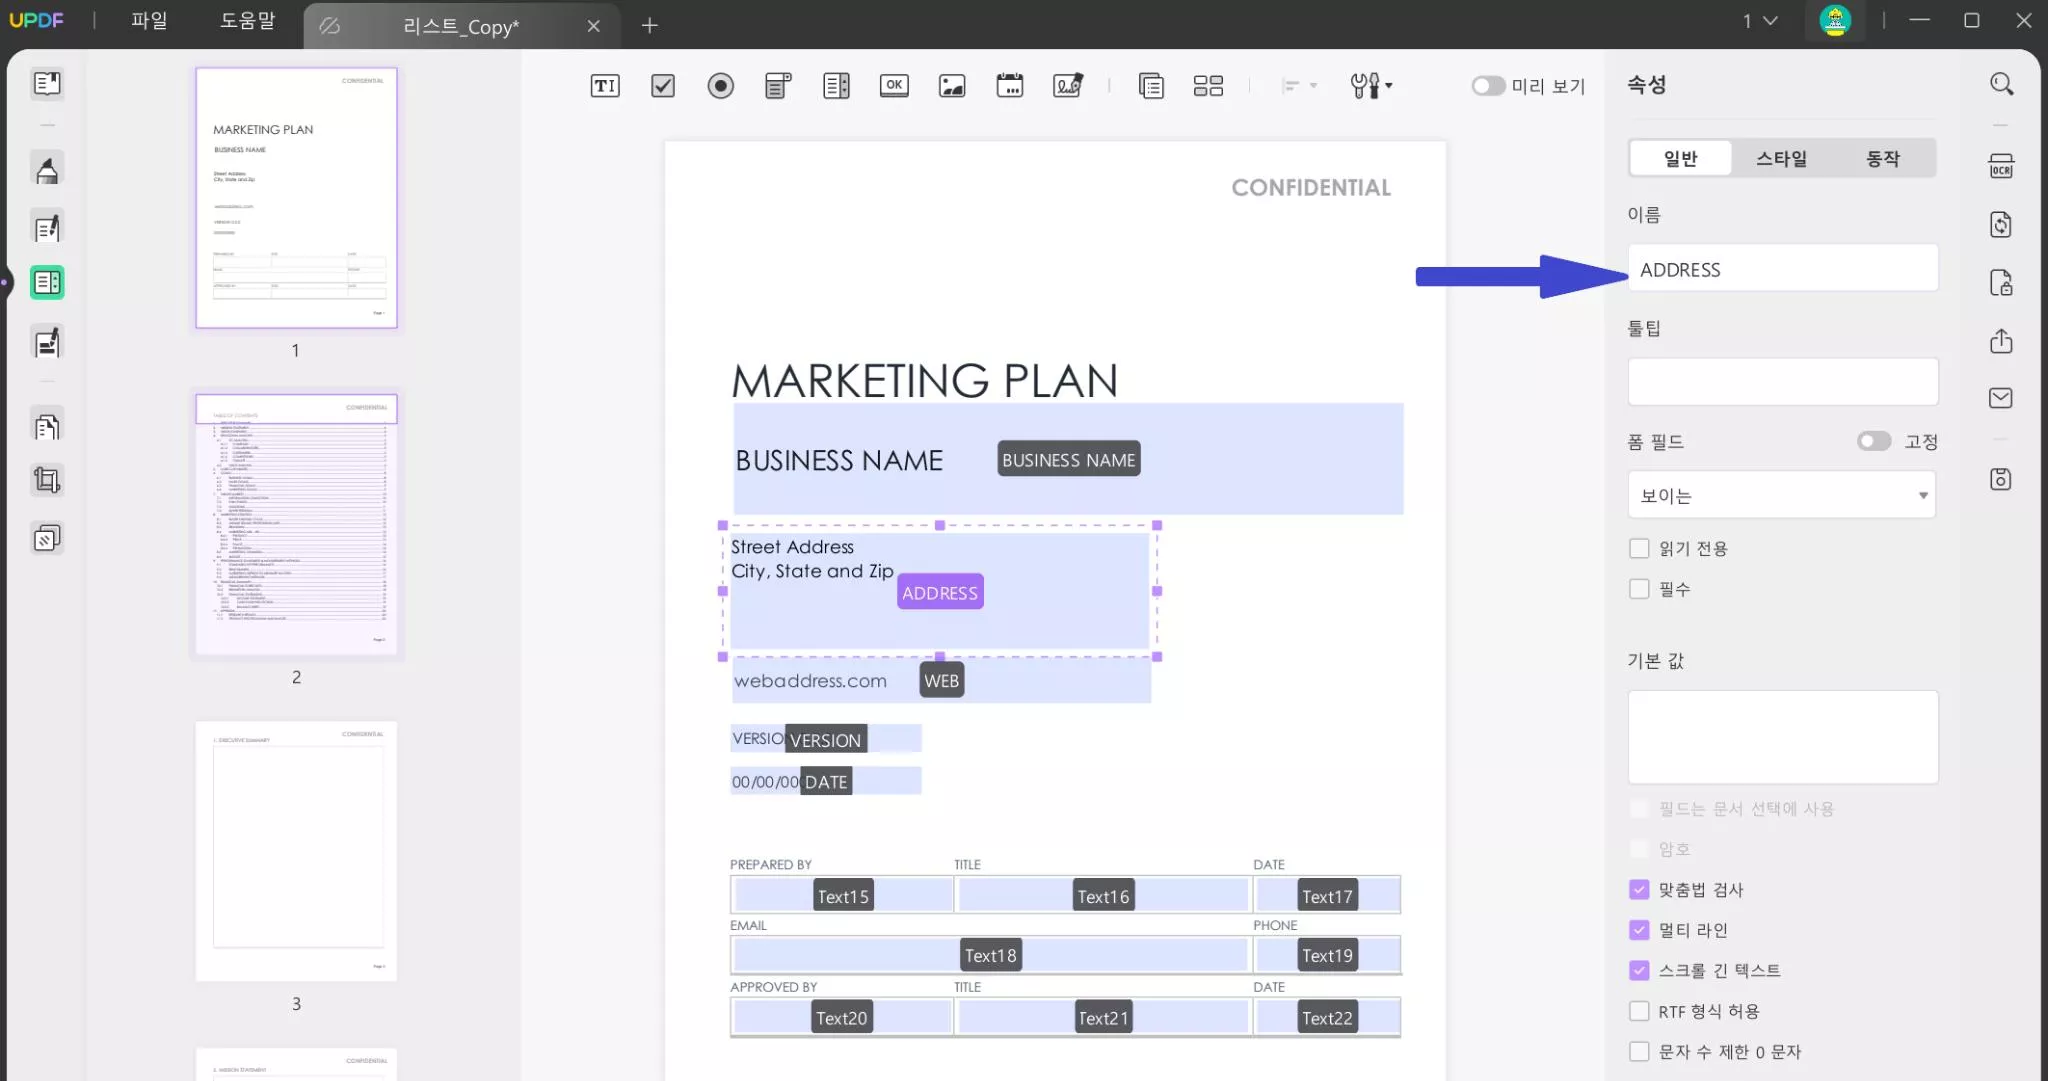
Task: Select the DATE form field label
Action: [x=826, y=782]
